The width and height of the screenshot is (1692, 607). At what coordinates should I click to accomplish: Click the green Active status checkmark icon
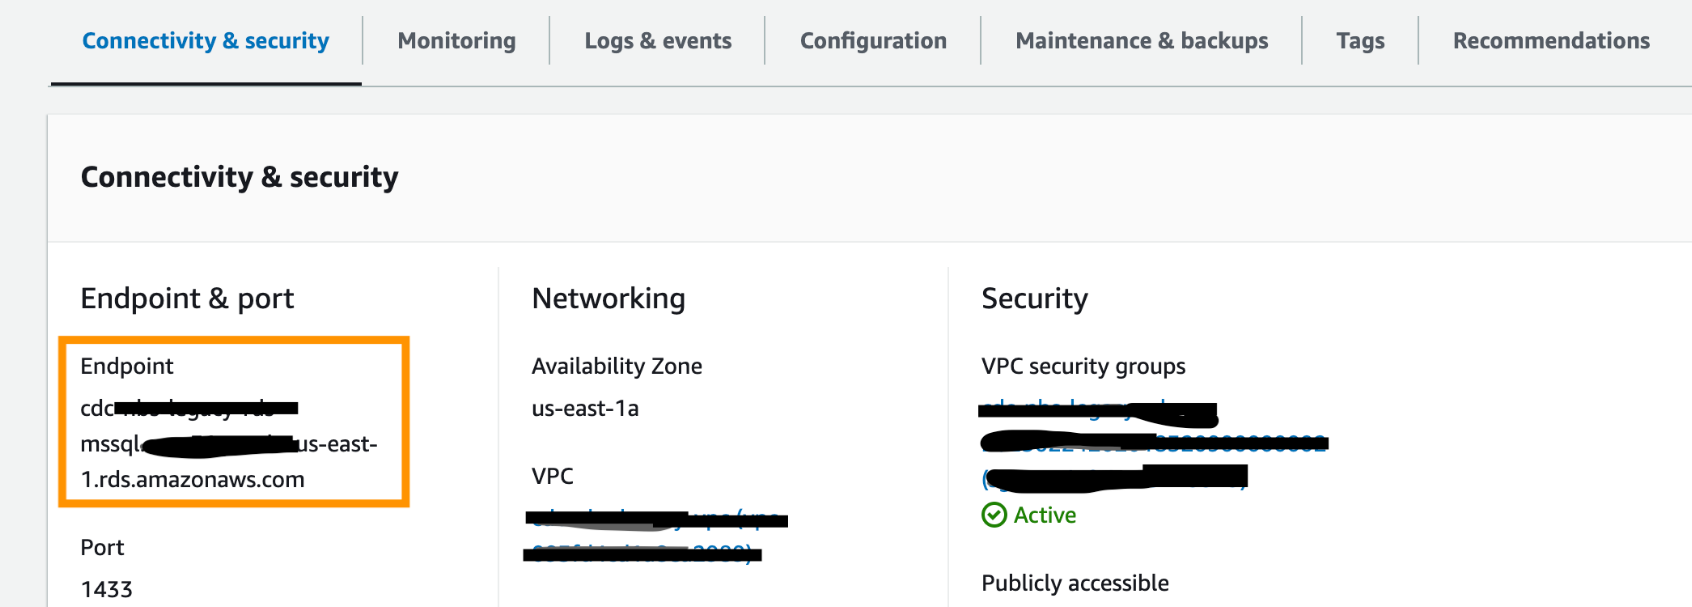tap(994, 515)
